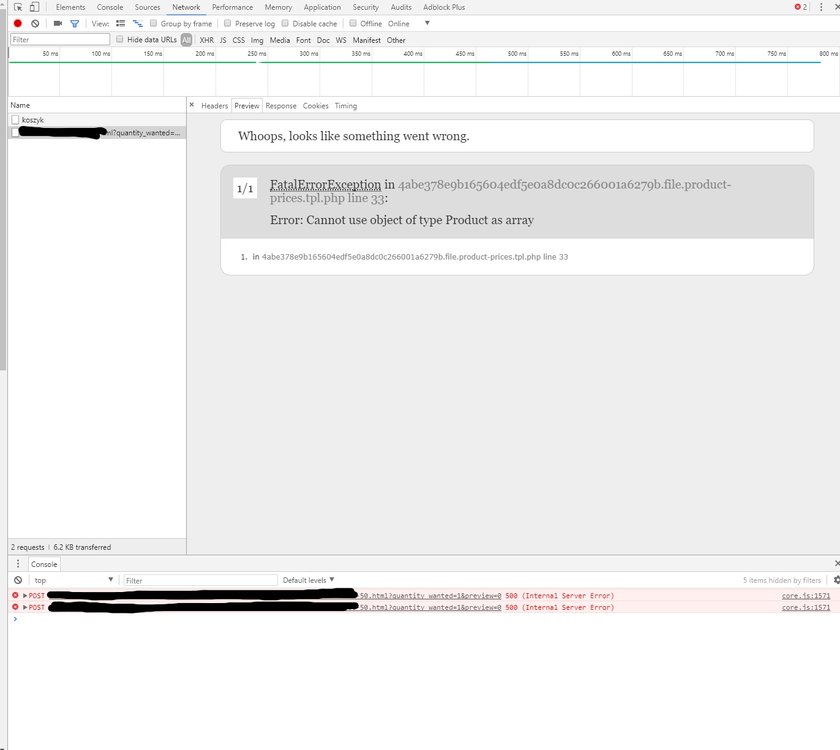Filter requests by Manifest
The width and height of the screenshot is (840, 750).
(x=366, y=40)
